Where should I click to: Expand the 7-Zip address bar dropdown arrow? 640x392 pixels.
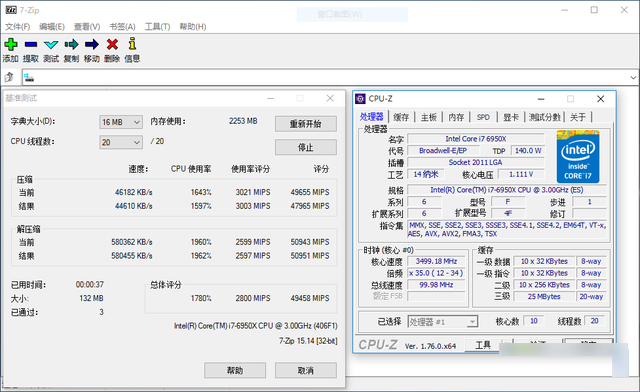[x=633, y=77]
